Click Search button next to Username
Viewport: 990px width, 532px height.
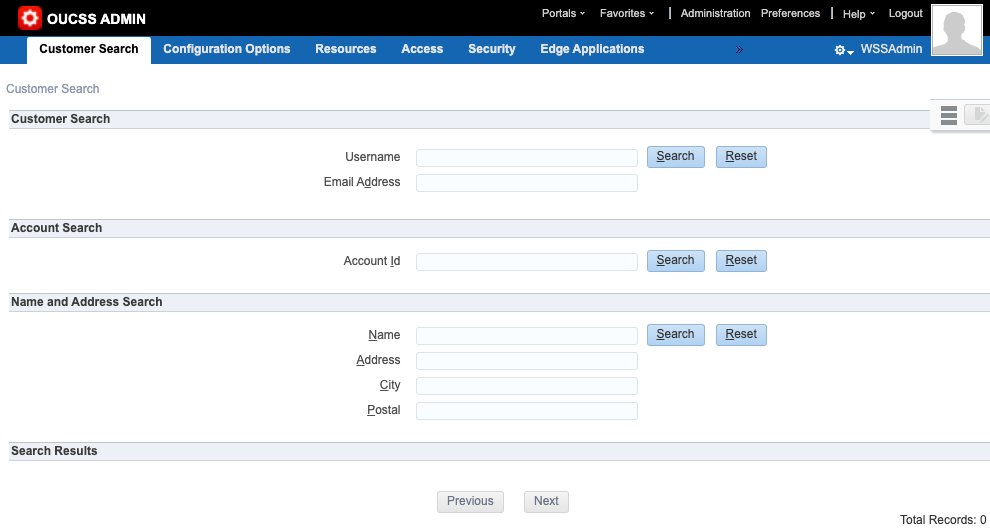tap(676, 157)
